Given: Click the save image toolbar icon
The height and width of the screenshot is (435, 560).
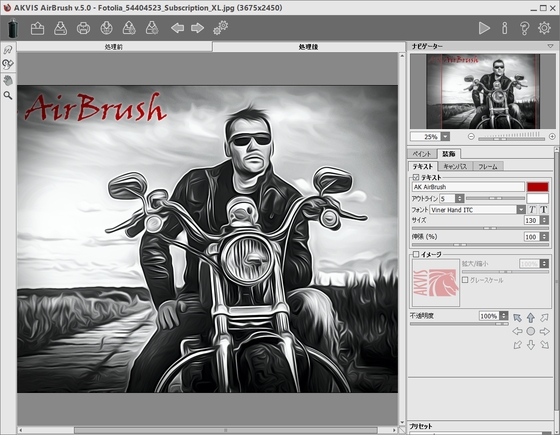Looking at the screenshot, I should (60, 28).
